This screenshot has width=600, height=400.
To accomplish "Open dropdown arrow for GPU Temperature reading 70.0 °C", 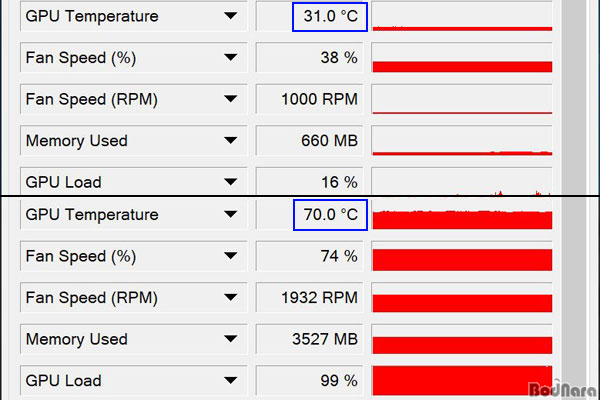I will [x=230, y=214].
